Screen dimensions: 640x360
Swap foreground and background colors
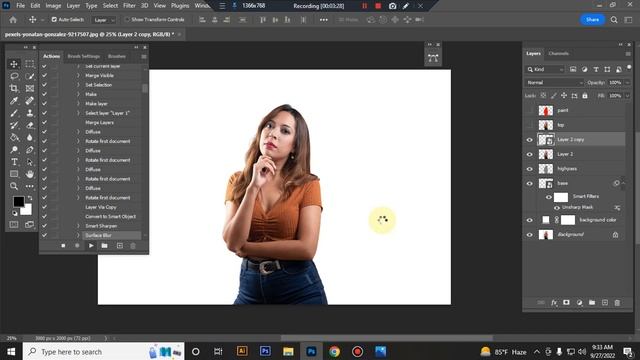click(x=30, y=198)
